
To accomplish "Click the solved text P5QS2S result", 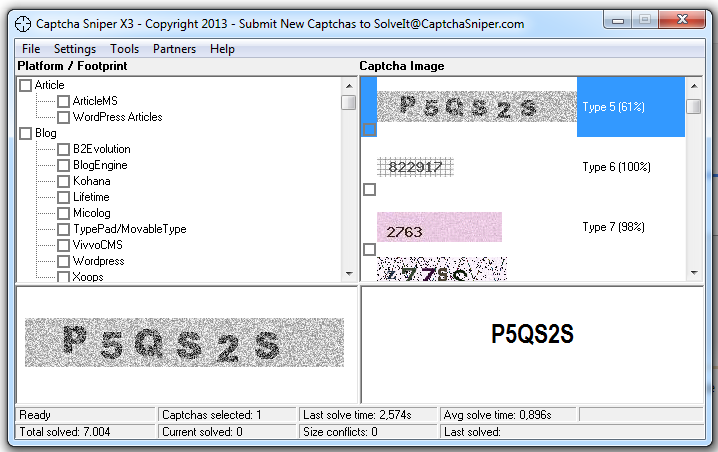I will point(532,334).
